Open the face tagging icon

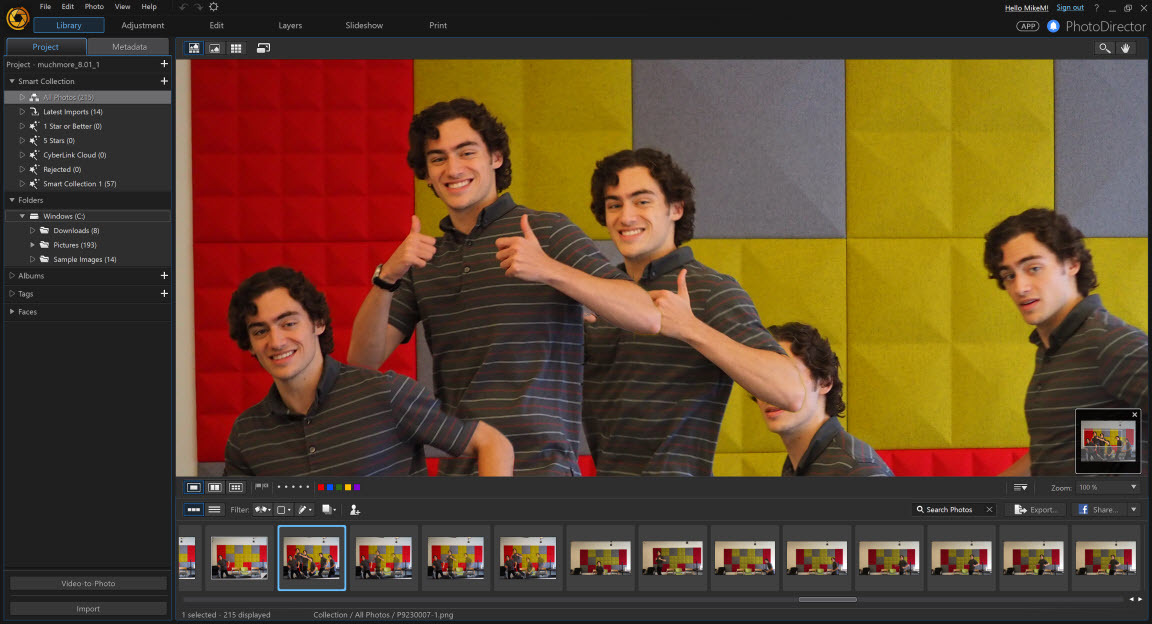click(354, 510)
